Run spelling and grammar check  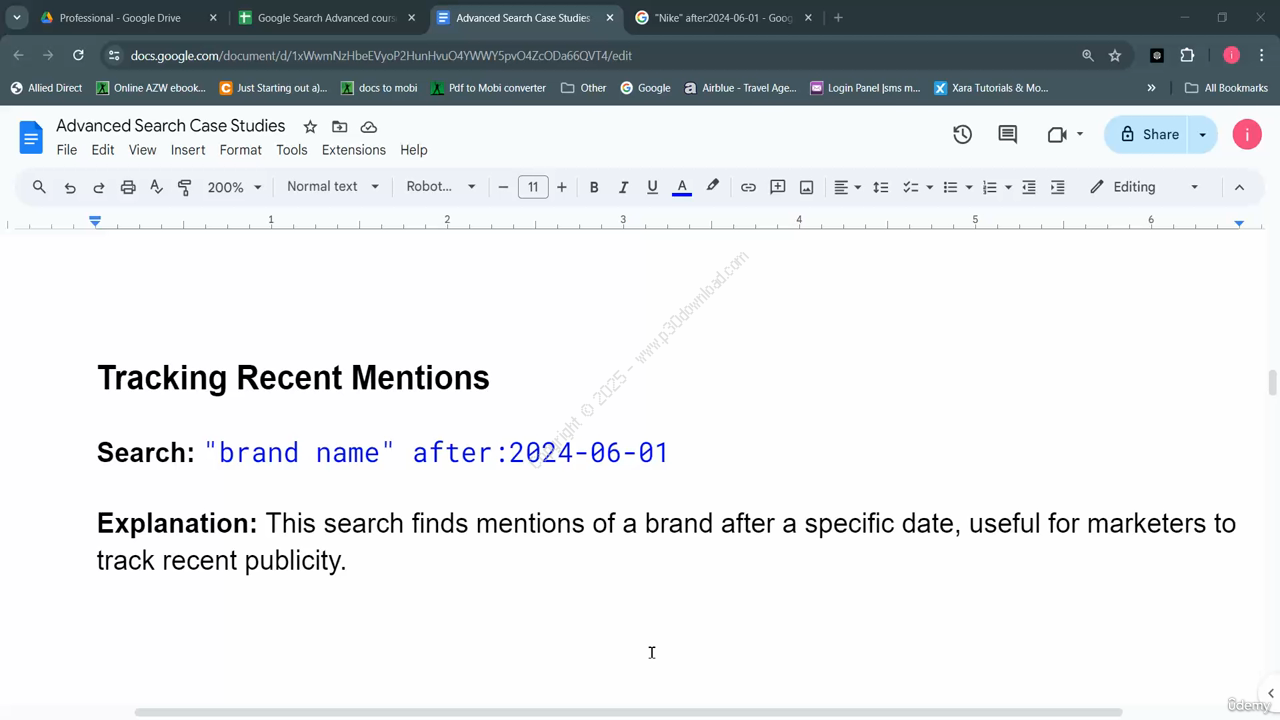tap(156, 187)
